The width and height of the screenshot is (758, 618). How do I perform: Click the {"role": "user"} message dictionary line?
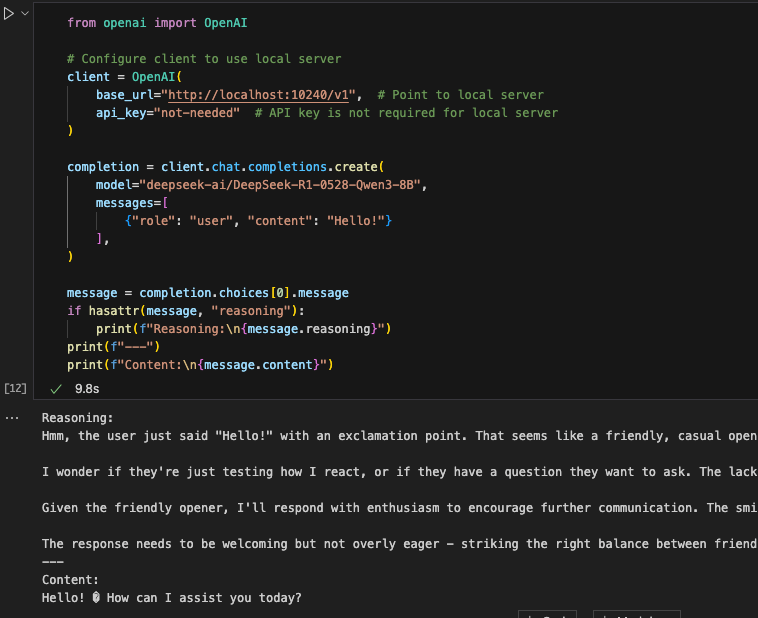coord(258,221)
